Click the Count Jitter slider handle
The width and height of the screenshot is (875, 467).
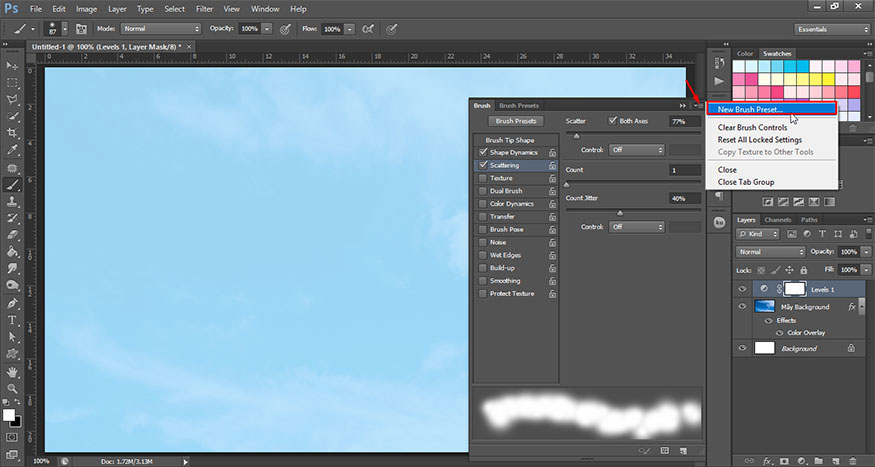click(620, 212)
